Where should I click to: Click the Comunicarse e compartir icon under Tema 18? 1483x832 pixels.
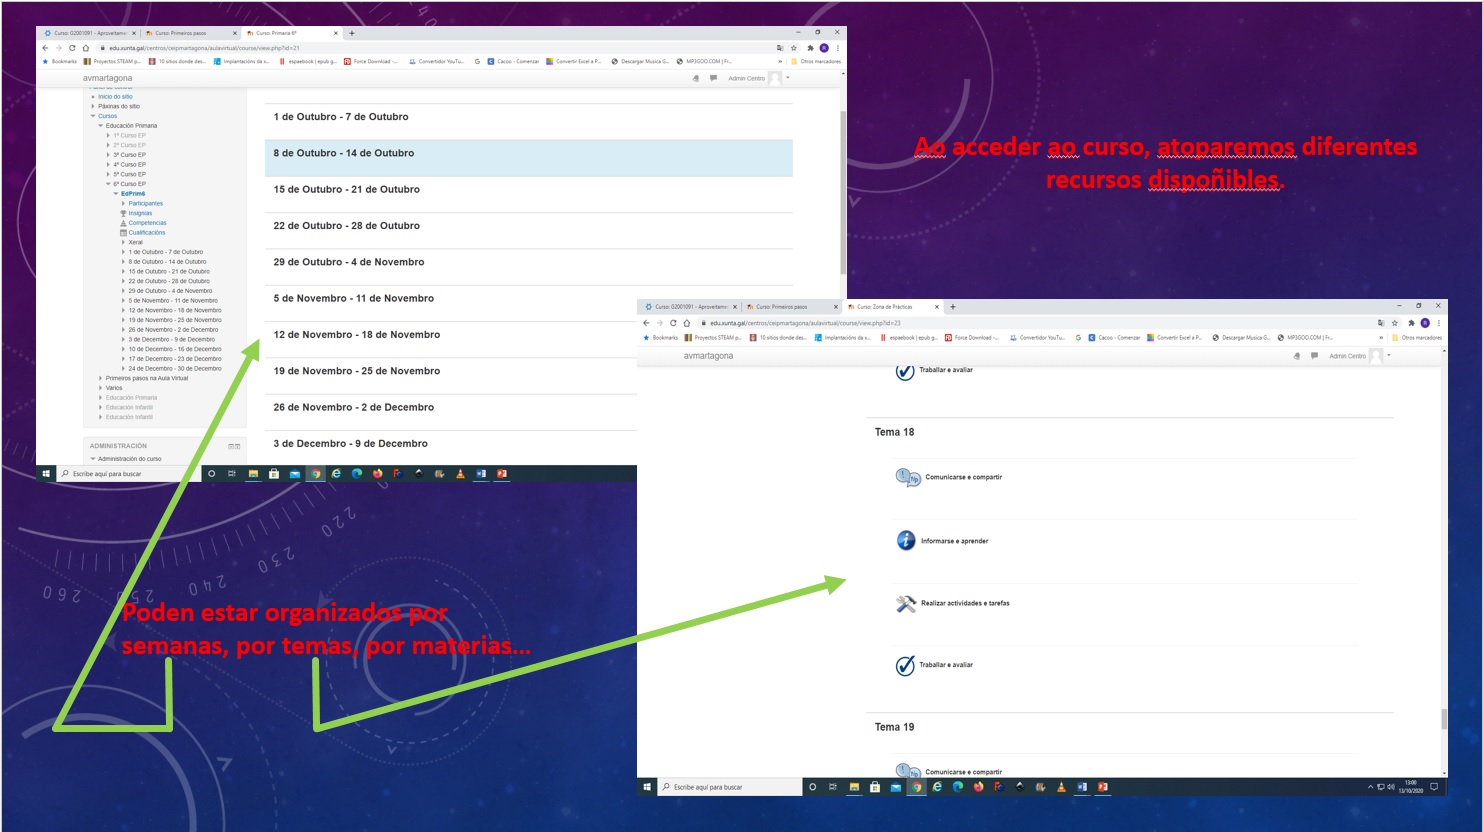pyautogui.click(x=907, y=478)
